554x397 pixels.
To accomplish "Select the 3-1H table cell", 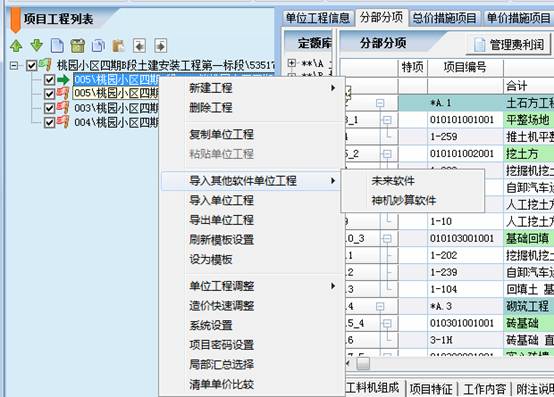I will (x=465, y=340).
